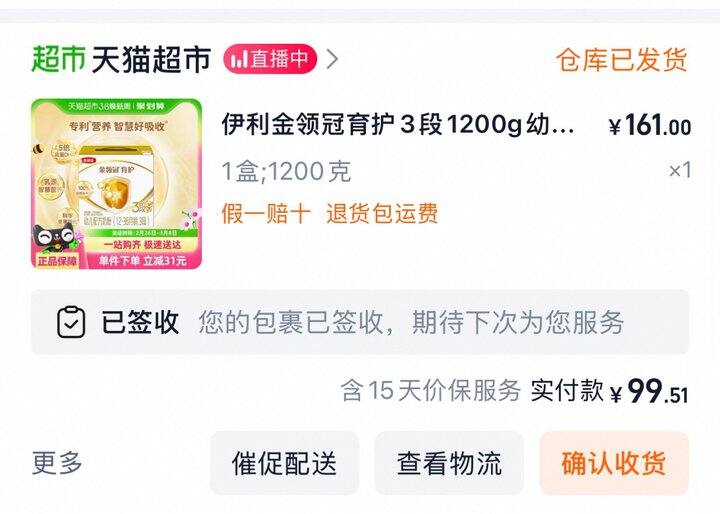Open the 已签收 delivery status bar
The height and width of the screenshot is (514, 720).
(360, 322)
